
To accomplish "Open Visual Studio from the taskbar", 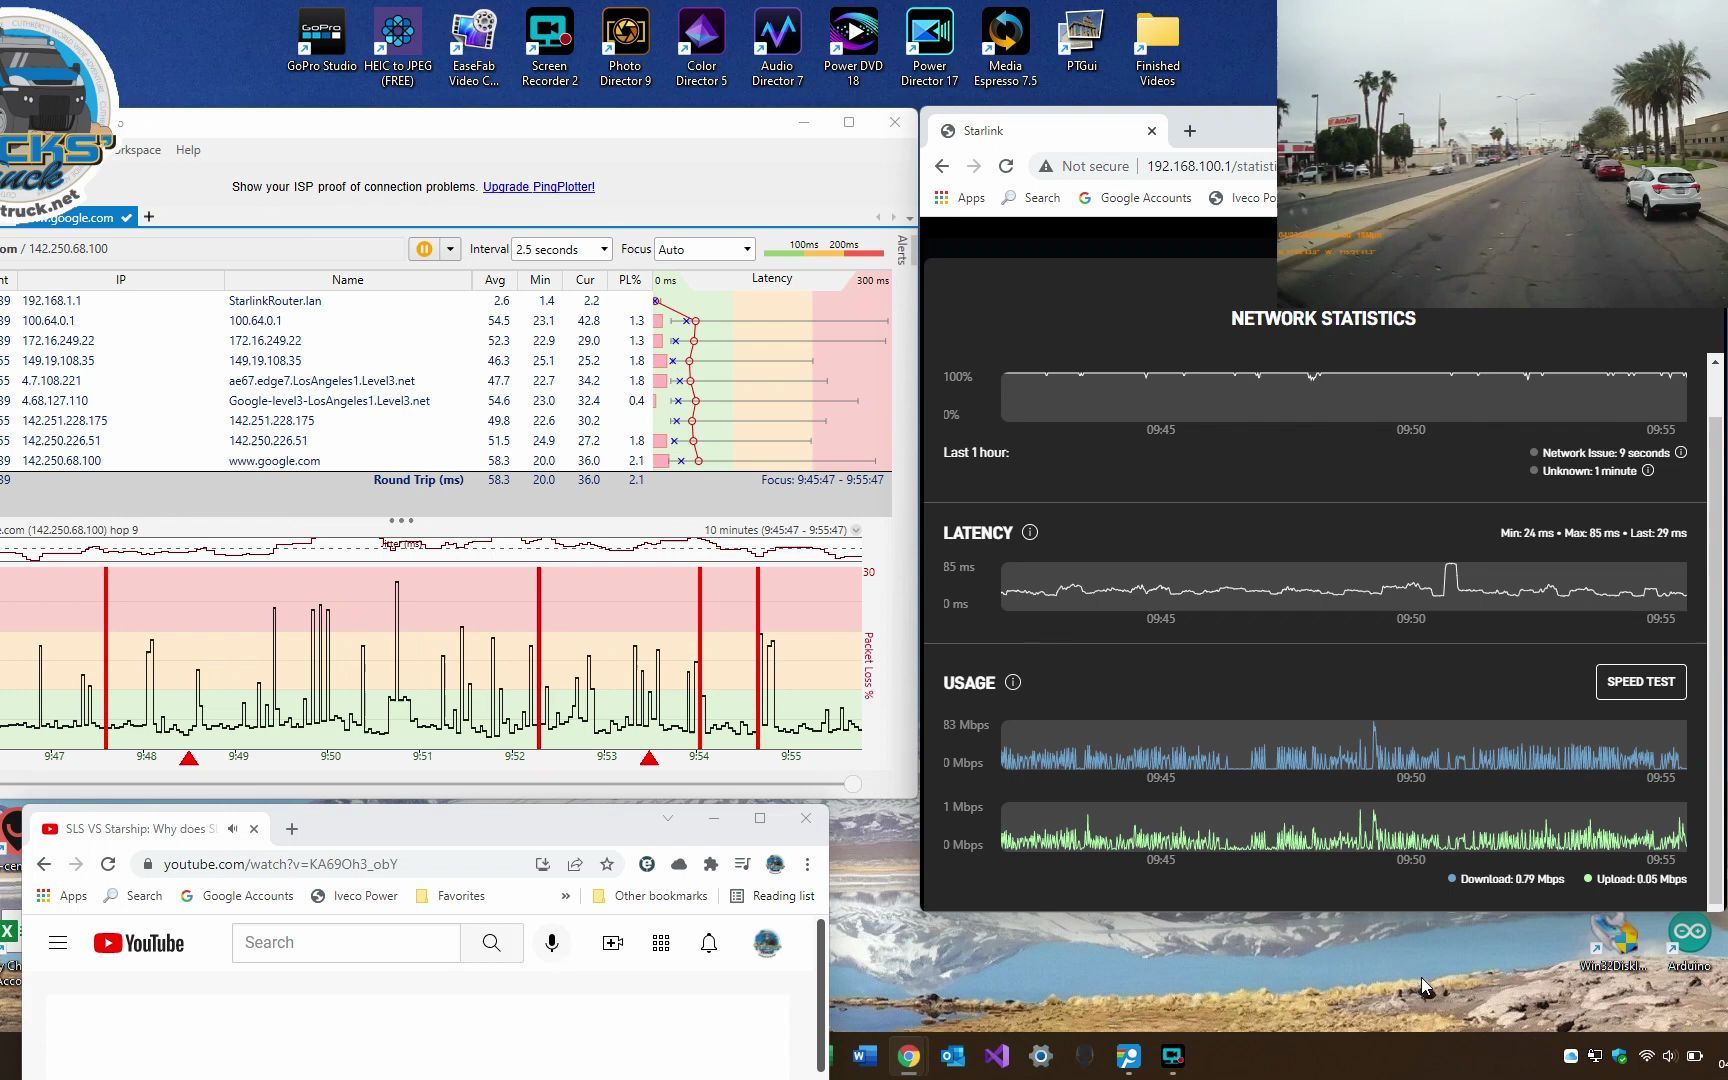I will coord(997,1056).
